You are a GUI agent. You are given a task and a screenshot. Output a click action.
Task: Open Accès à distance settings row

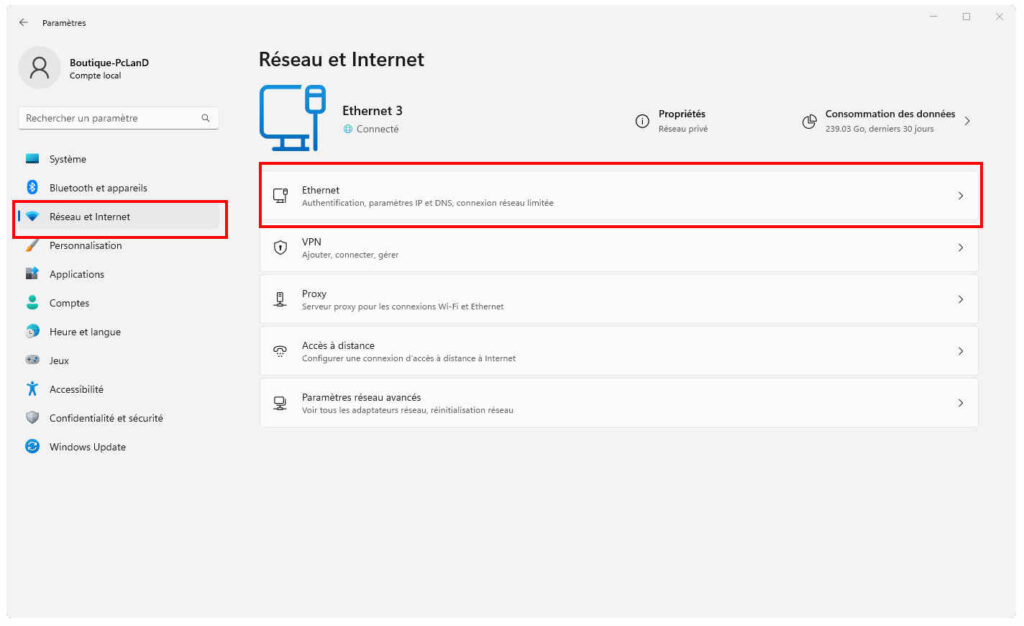[x=619, y=351]
